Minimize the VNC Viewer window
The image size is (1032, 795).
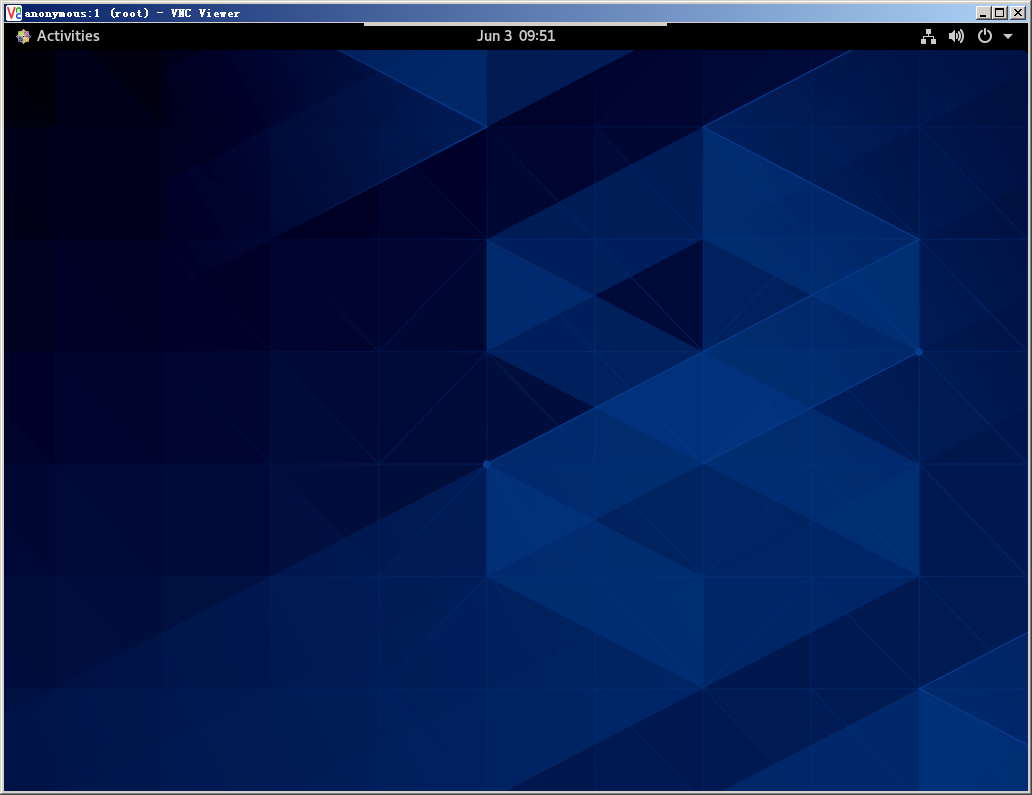pos(983,13)
